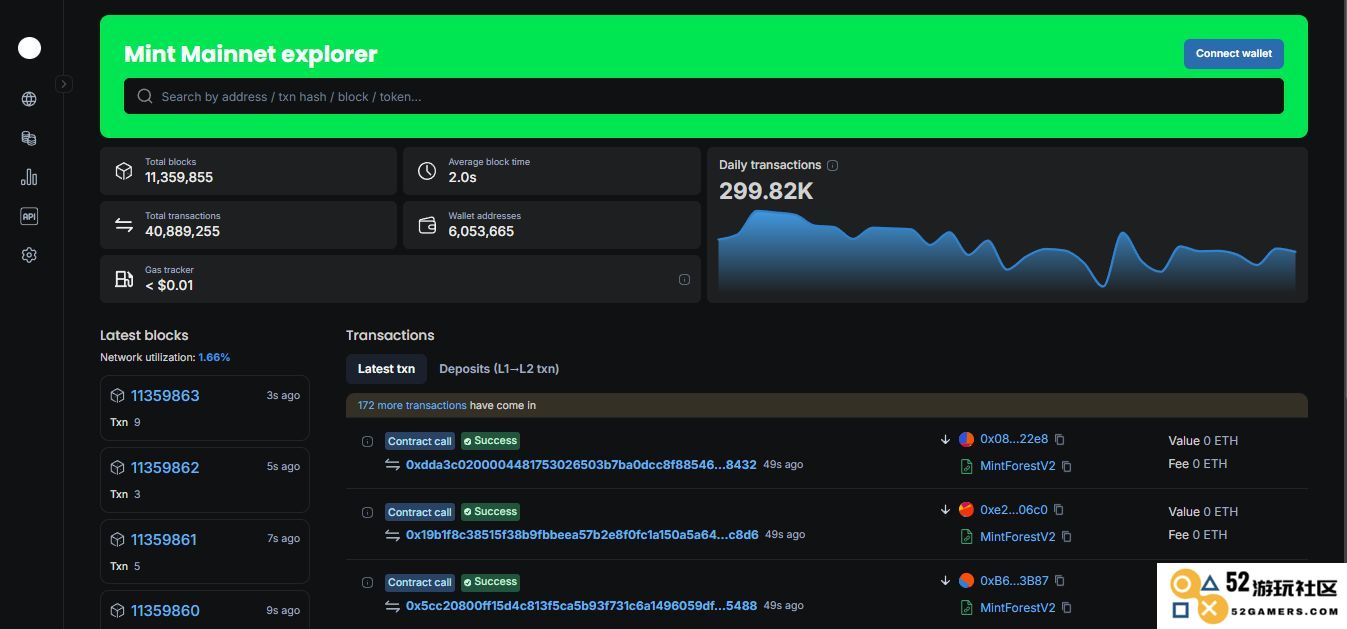Click the Gas tracker pump icon
Image resolution: width=1347 pixels, height=629 pixels.
124,279
